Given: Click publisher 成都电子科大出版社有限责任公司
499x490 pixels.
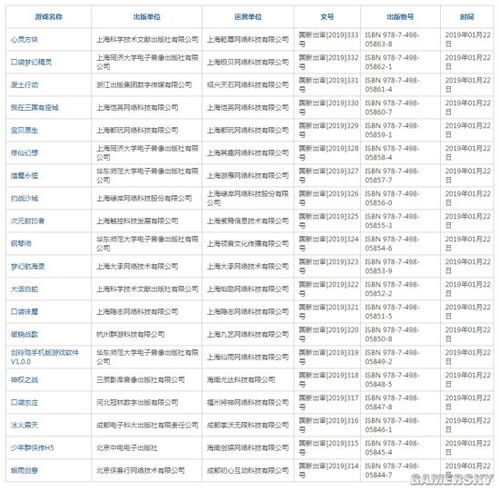Looking at the screenshot, I should 147,425.
